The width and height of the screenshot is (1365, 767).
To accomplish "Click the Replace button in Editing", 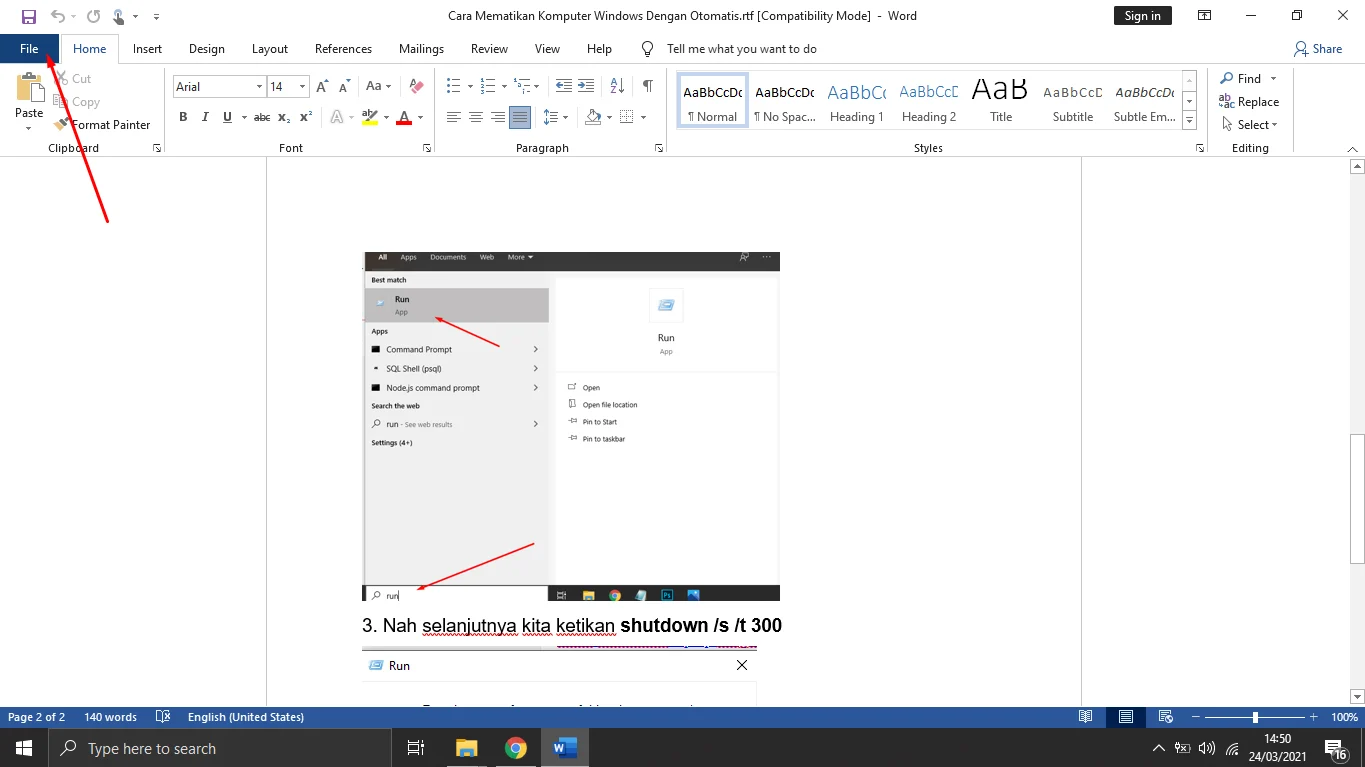I will click(1249, 102).
